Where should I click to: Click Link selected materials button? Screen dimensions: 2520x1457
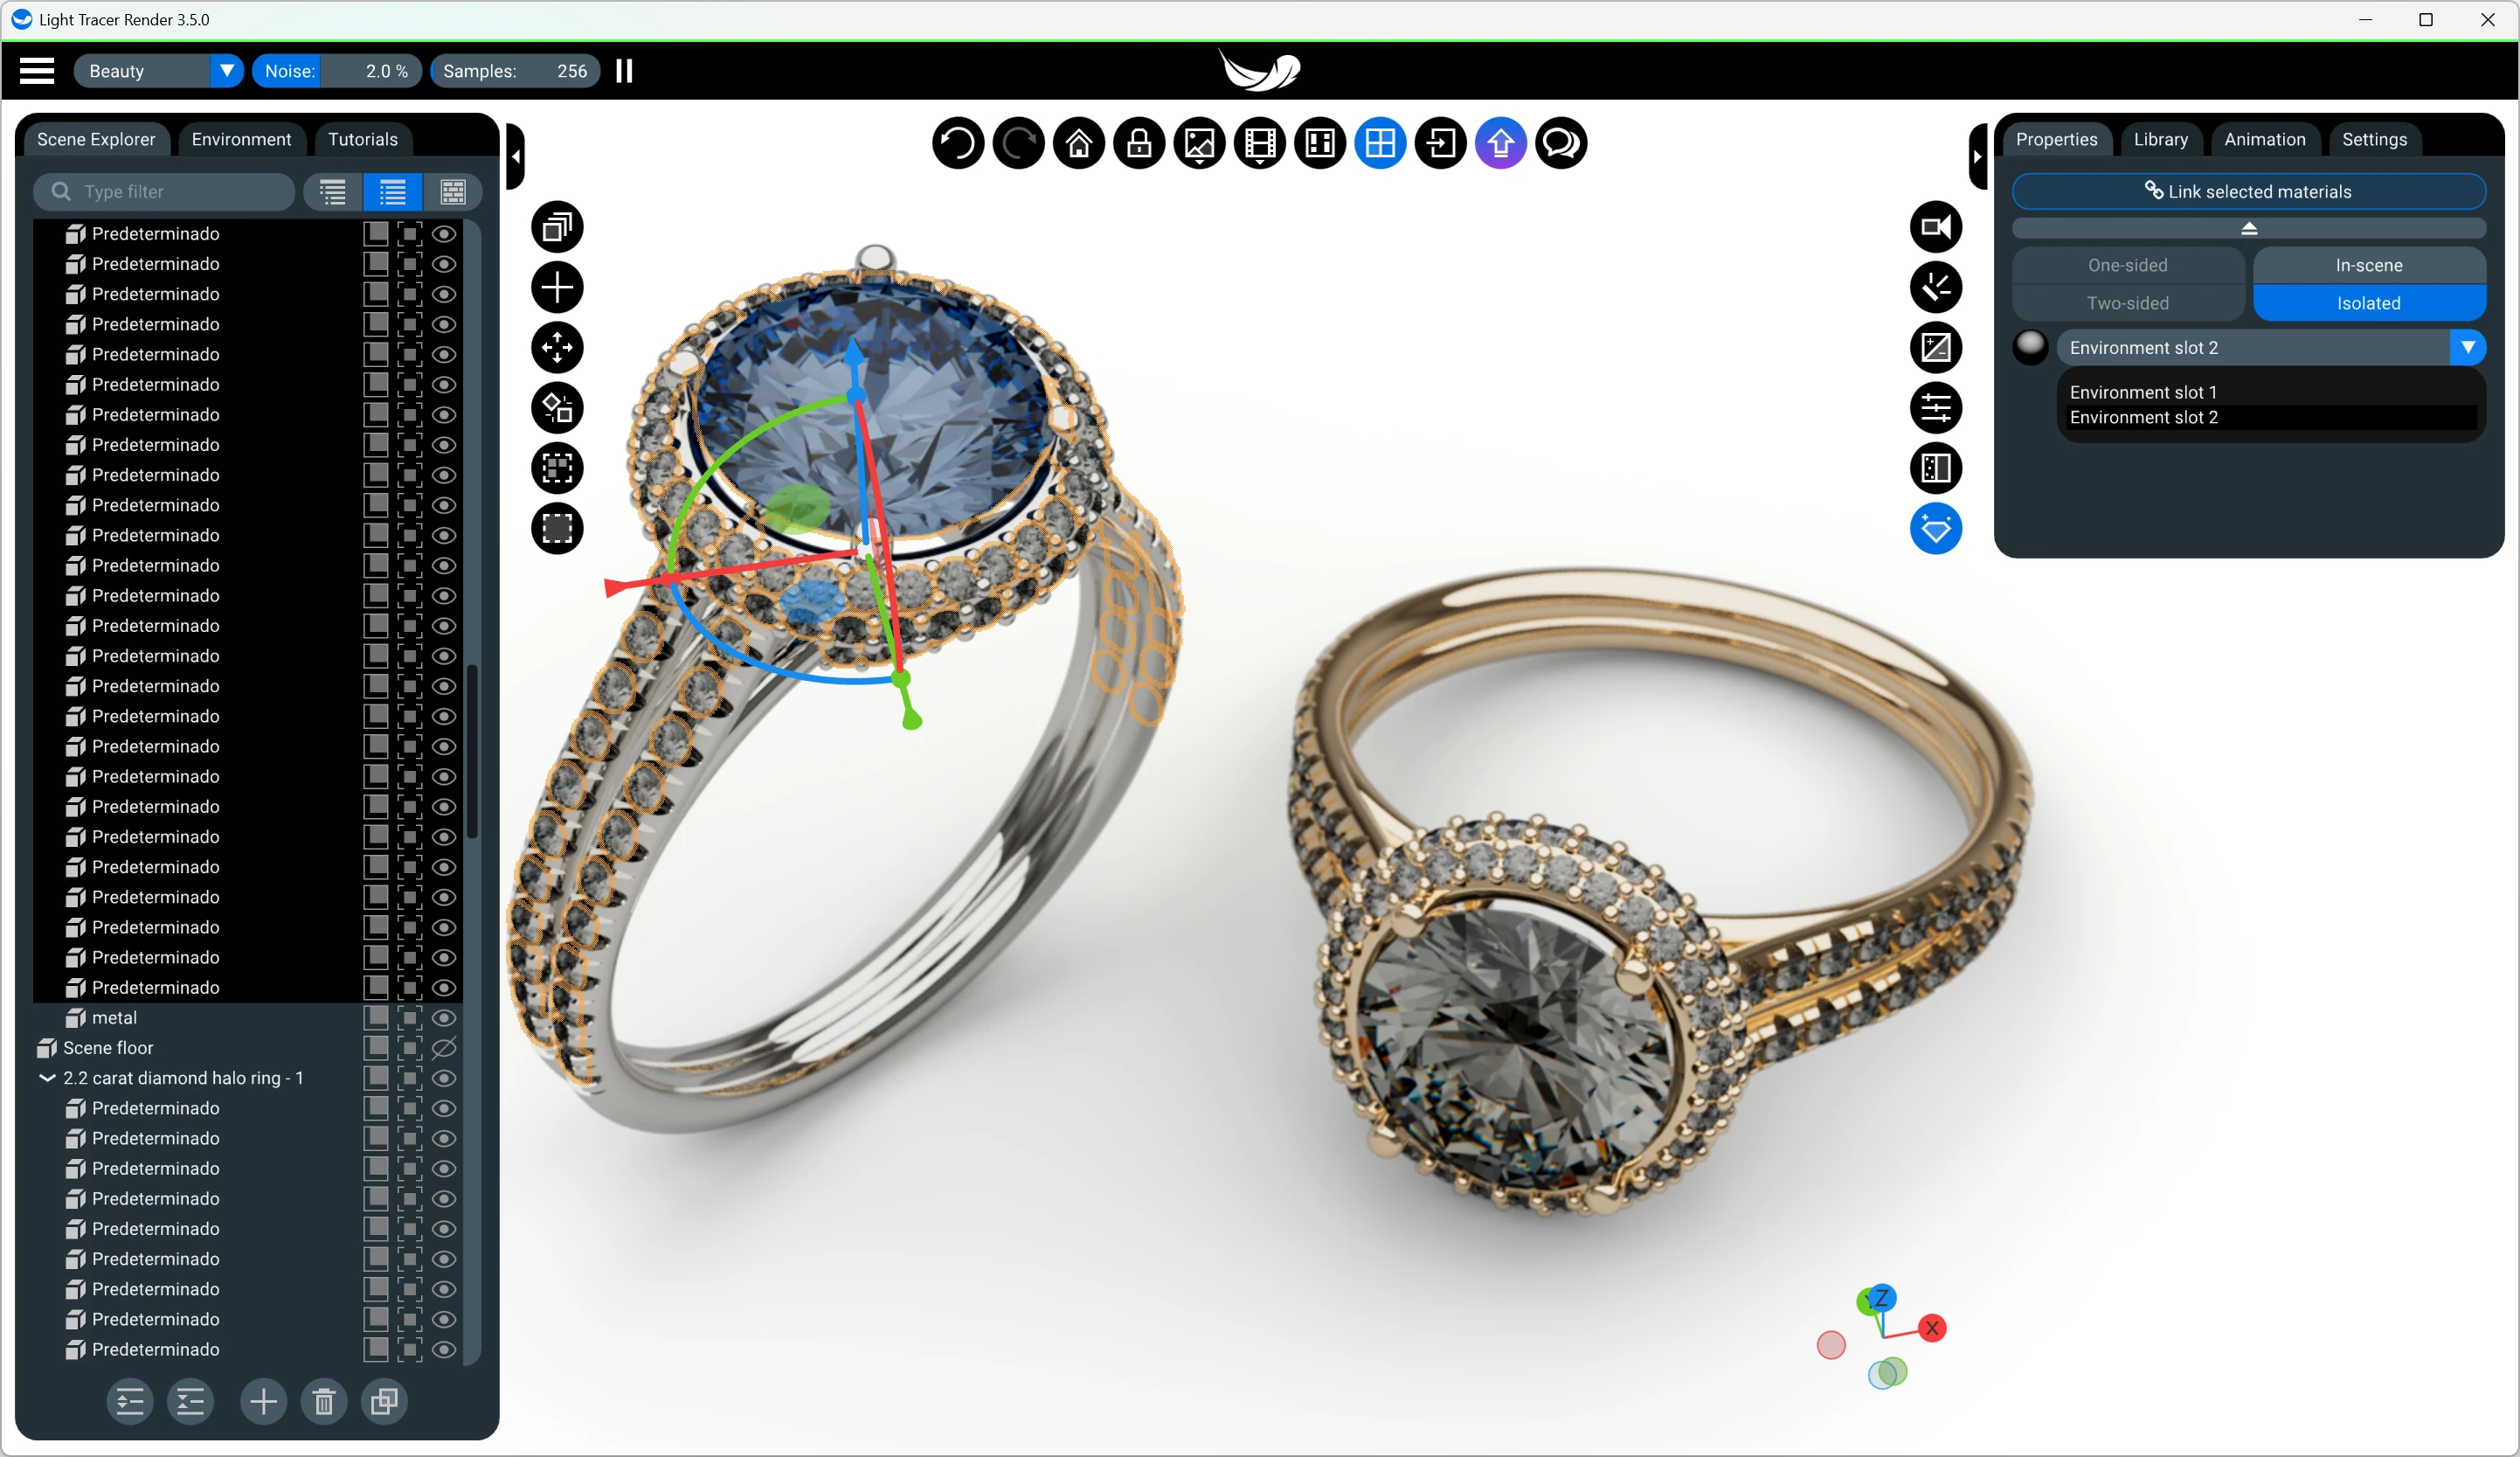[2249, 191]
